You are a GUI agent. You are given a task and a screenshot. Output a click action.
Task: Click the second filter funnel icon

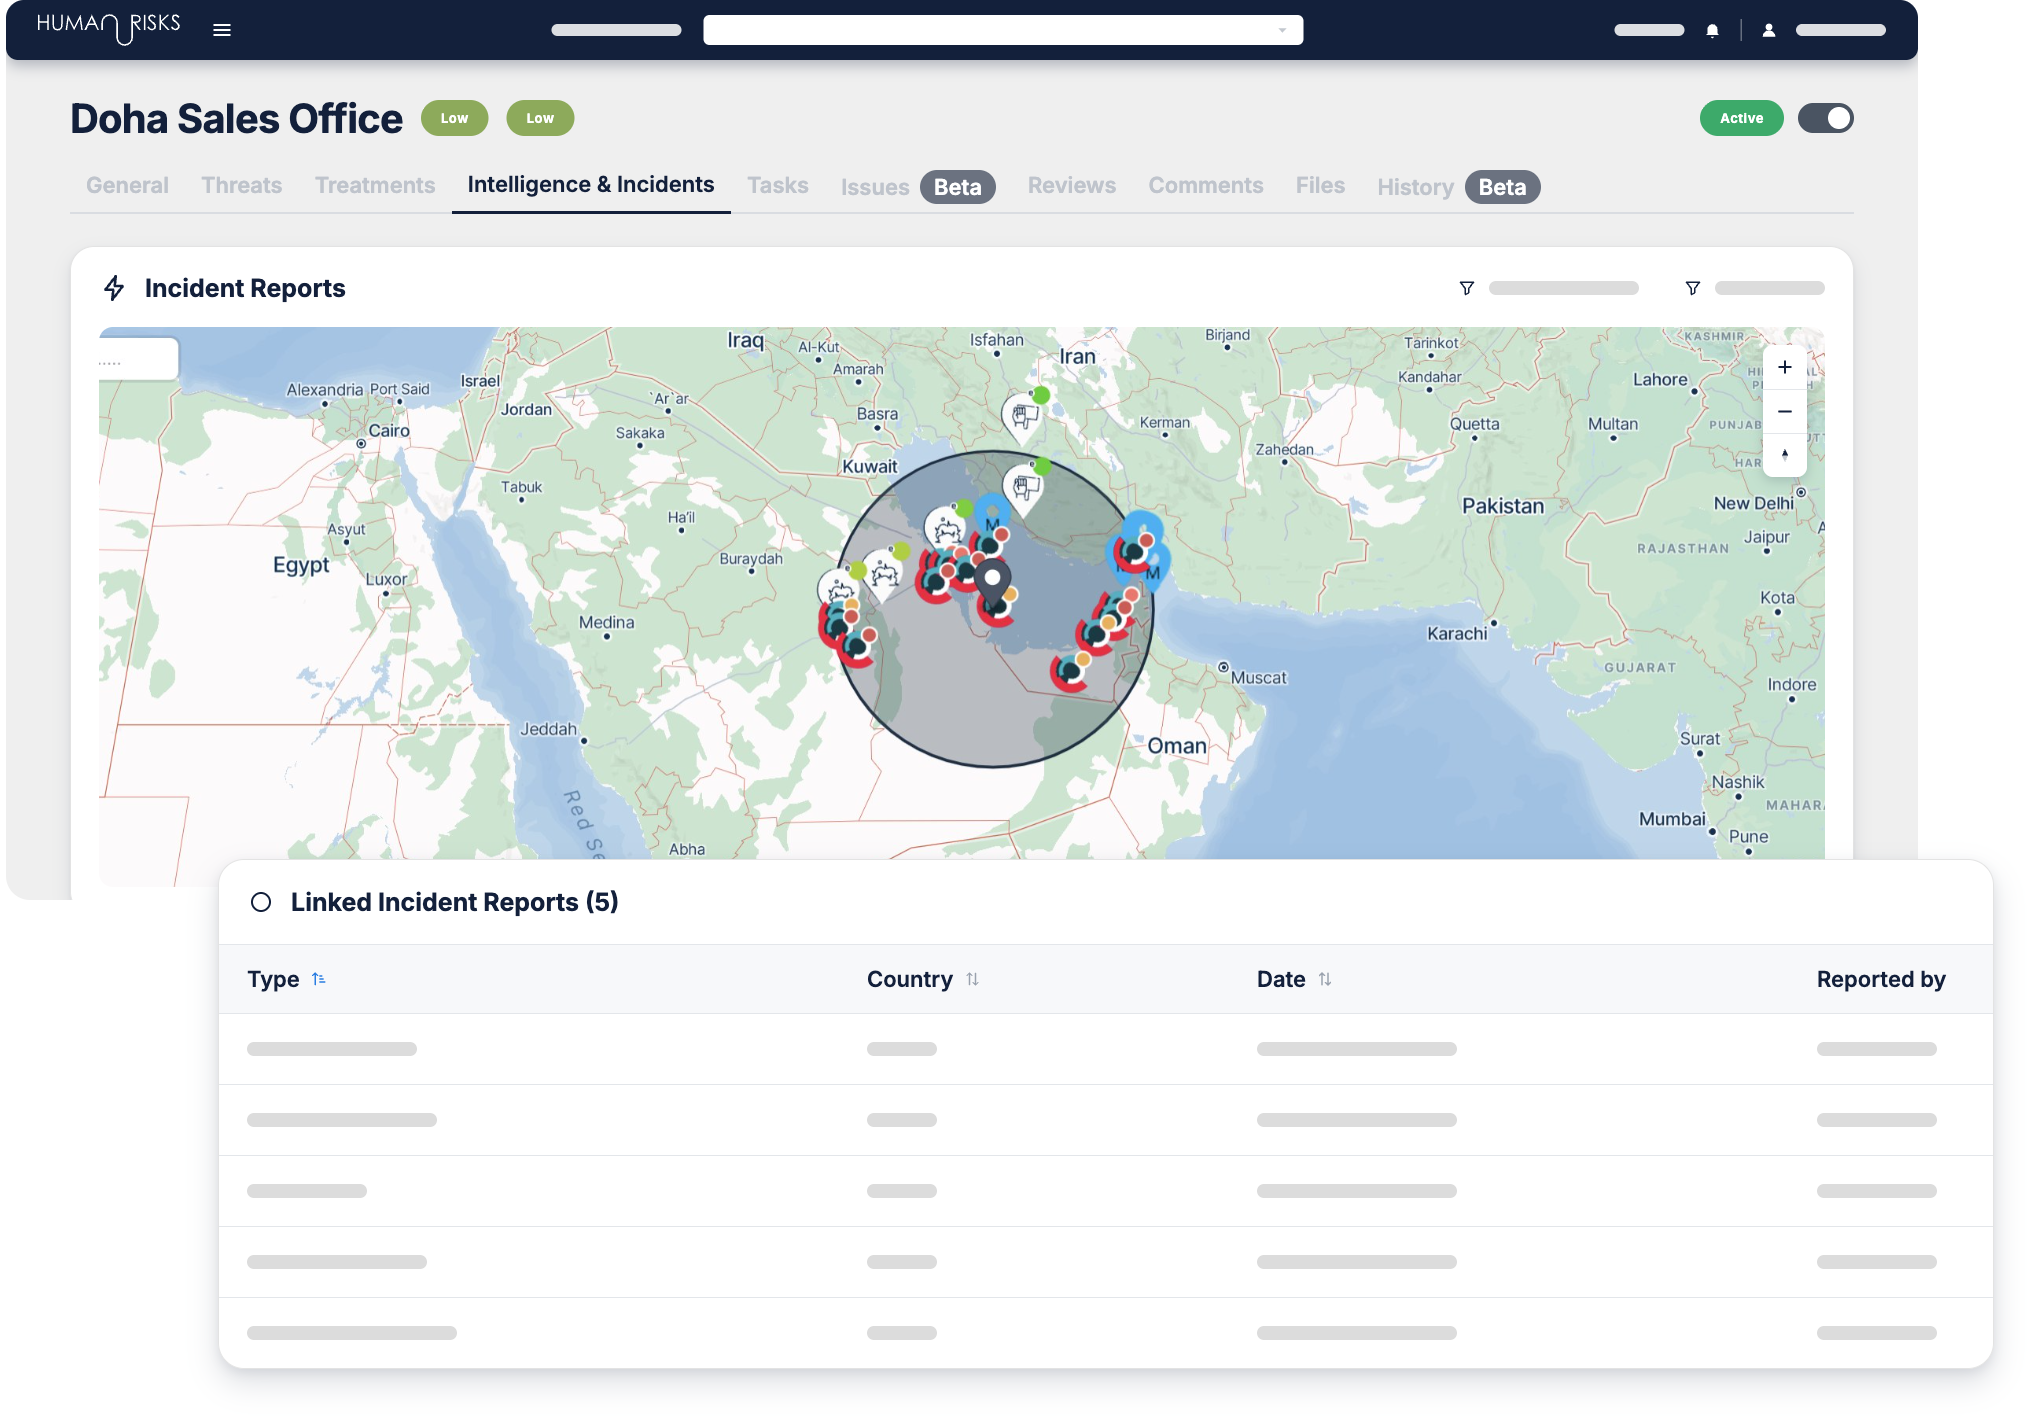(x=1692, y=288)
